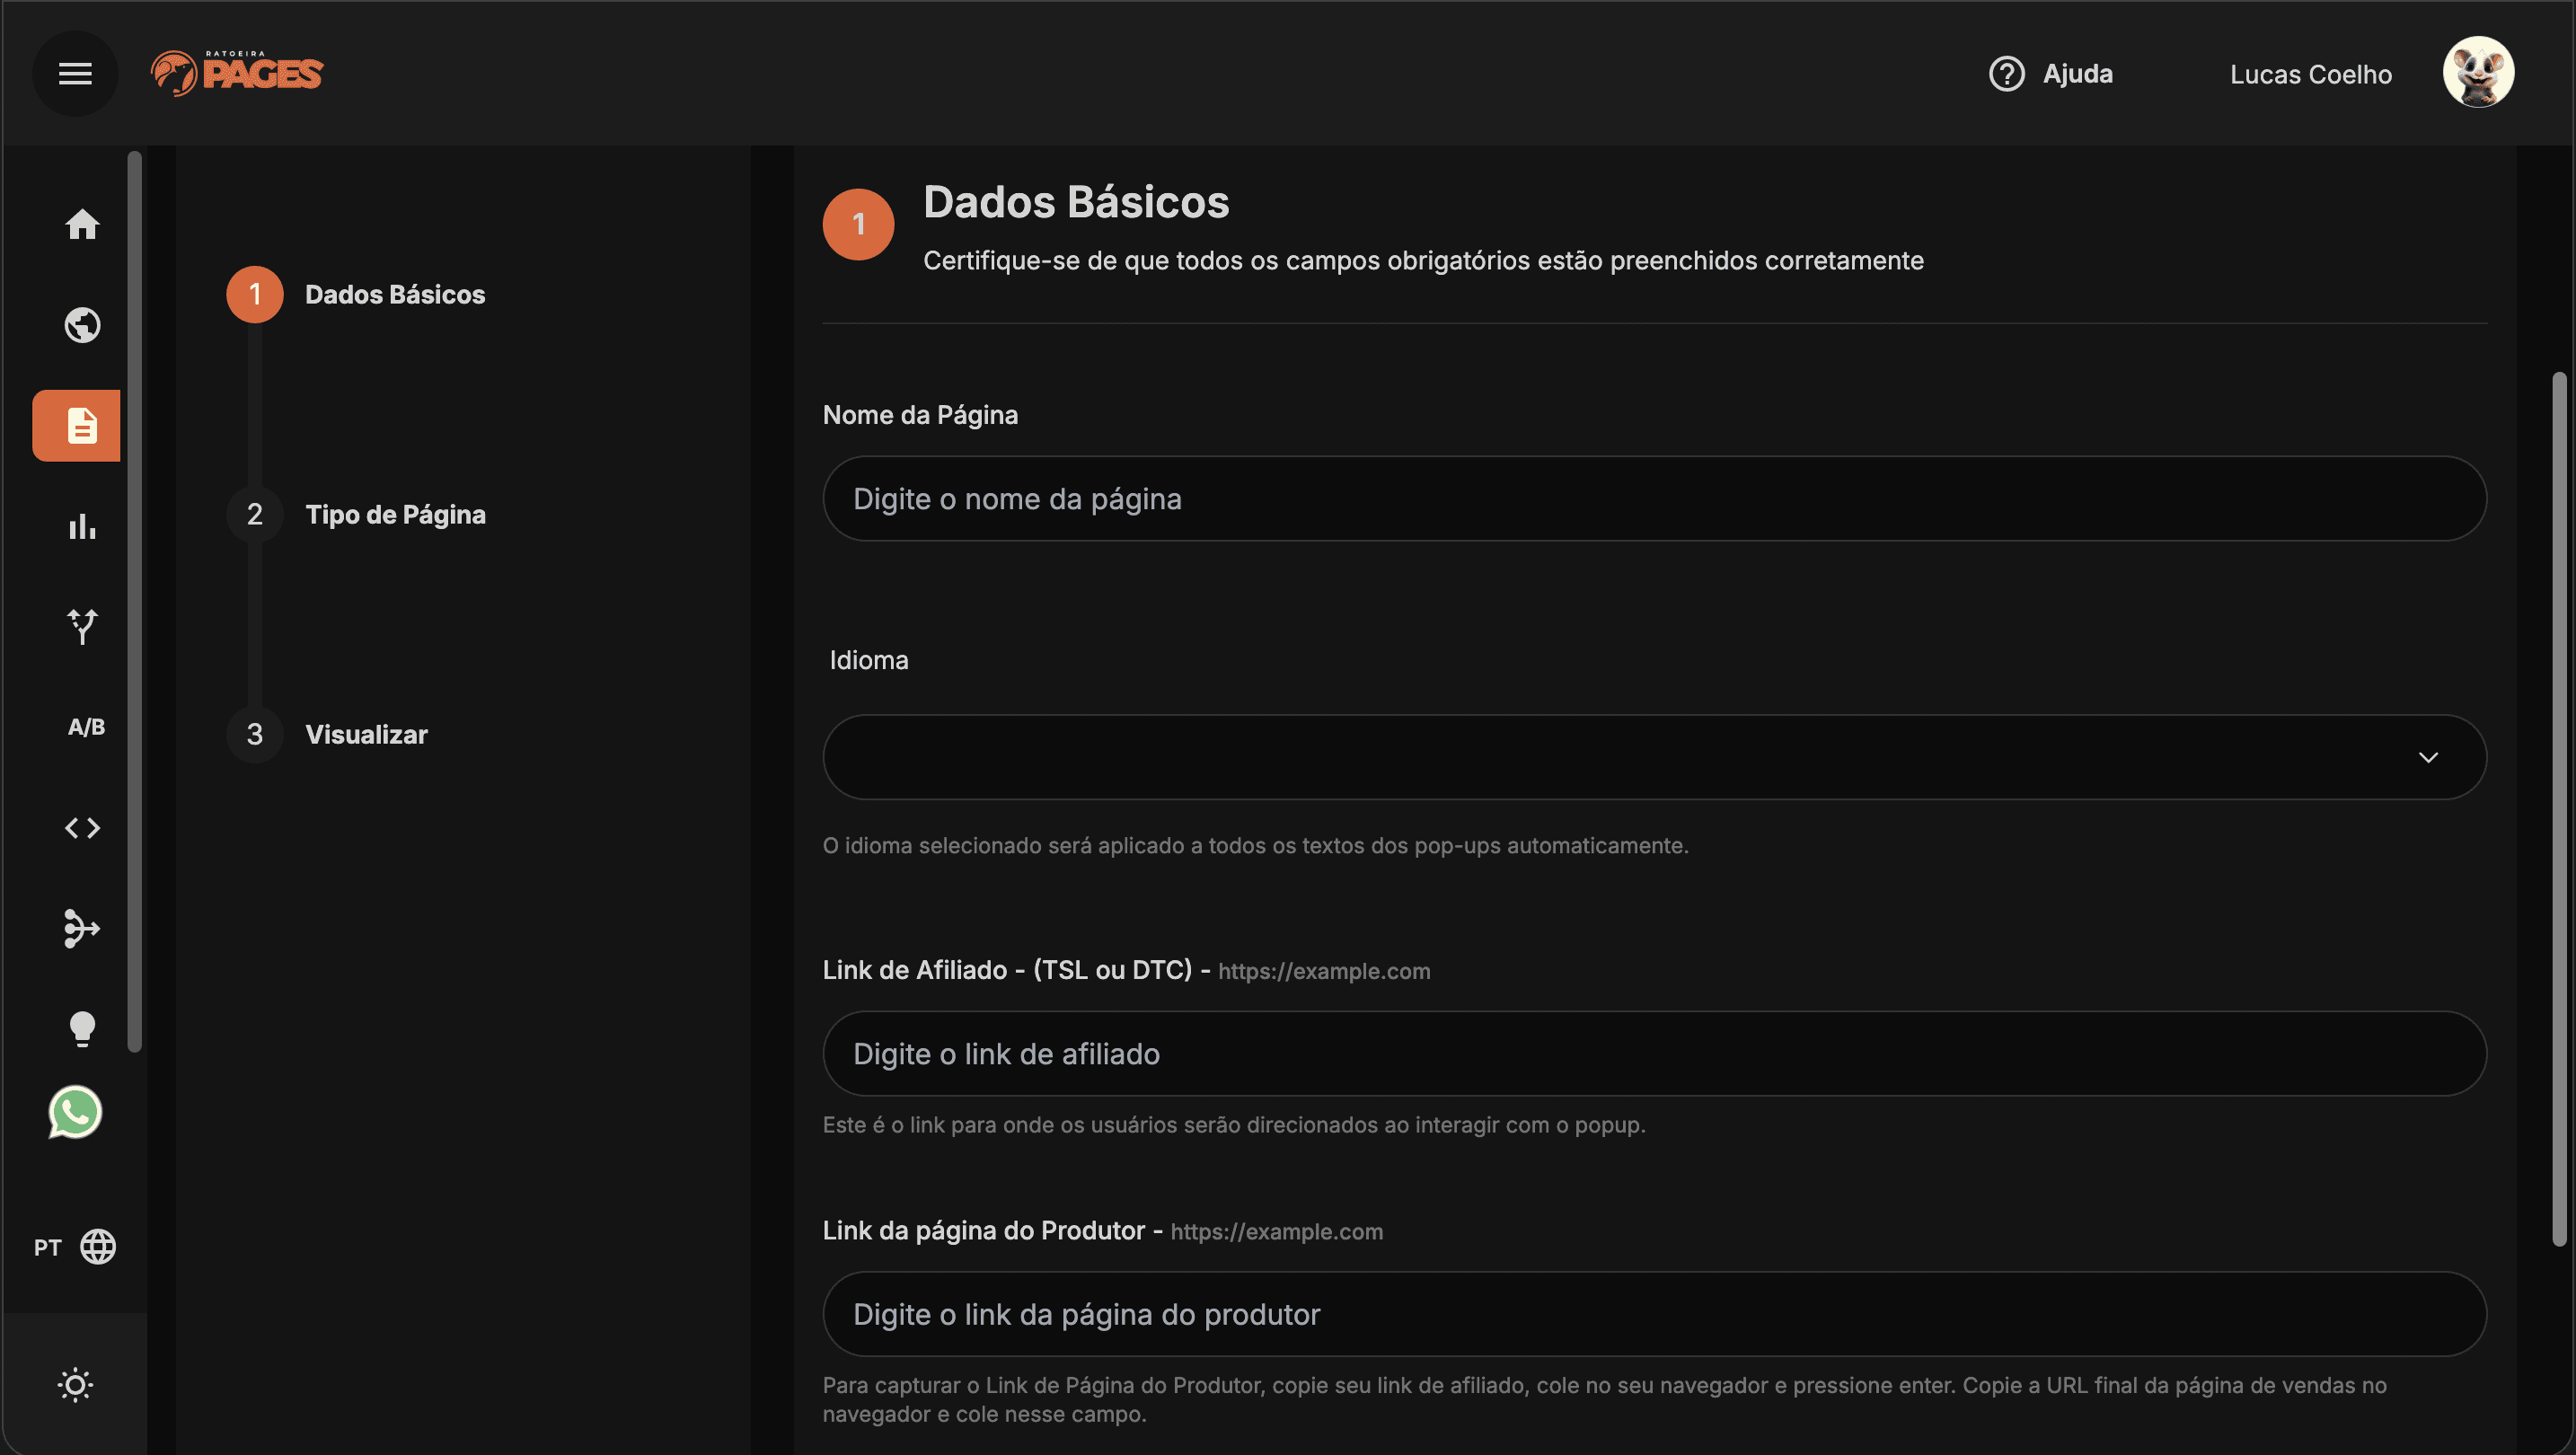Open the split arrows sidebar icon
2576x1455 pixels.
coord(82,627)
